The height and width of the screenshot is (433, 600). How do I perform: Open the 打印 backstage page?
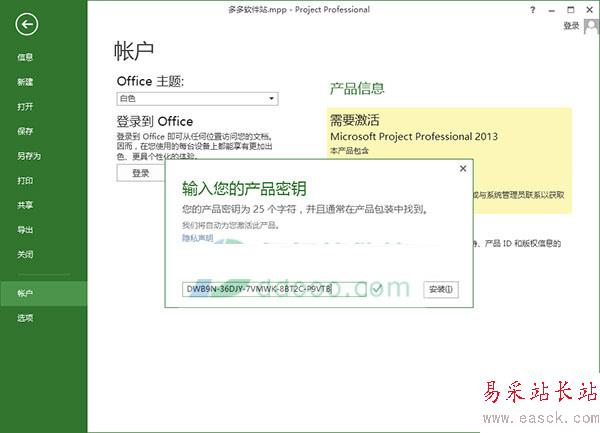tap(25, 181)
